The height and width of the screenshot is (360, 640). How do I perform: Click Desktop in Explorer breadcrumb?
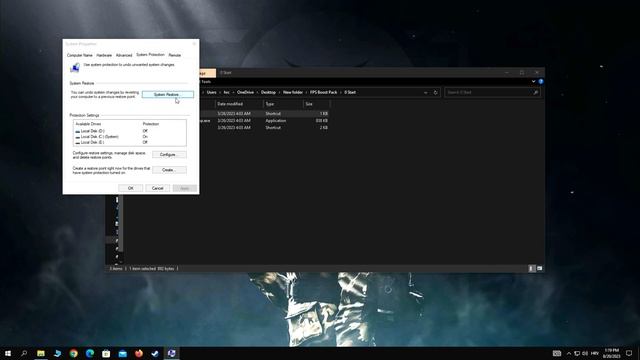click(x=268, y=92)
